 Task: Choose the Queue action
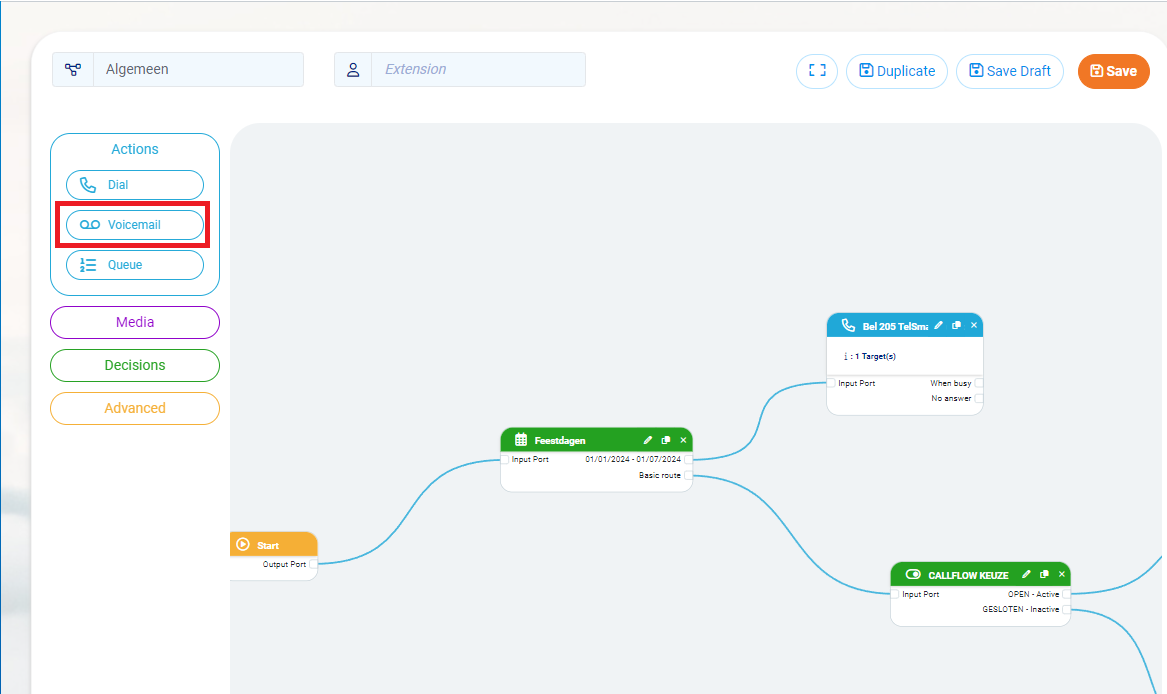tap(135, 265)
